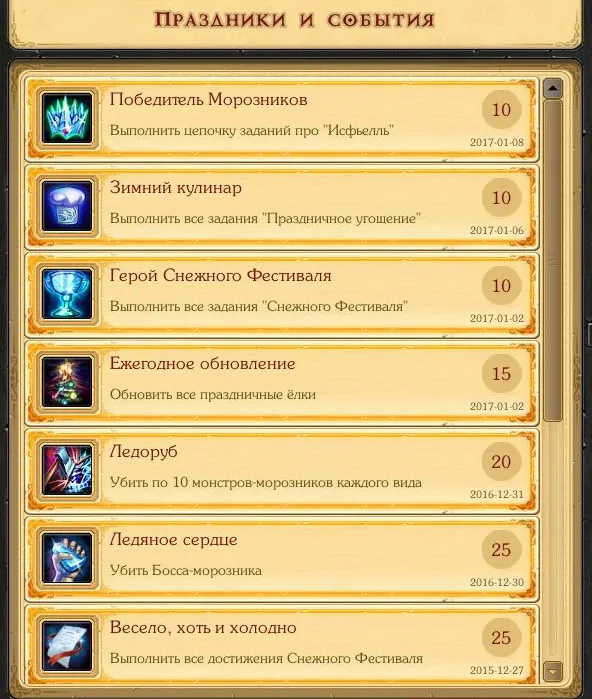The width and height of the screenshot is (592, 699).
Task: Select the Победитель Морозников achievement title
Action: point(209,99)
